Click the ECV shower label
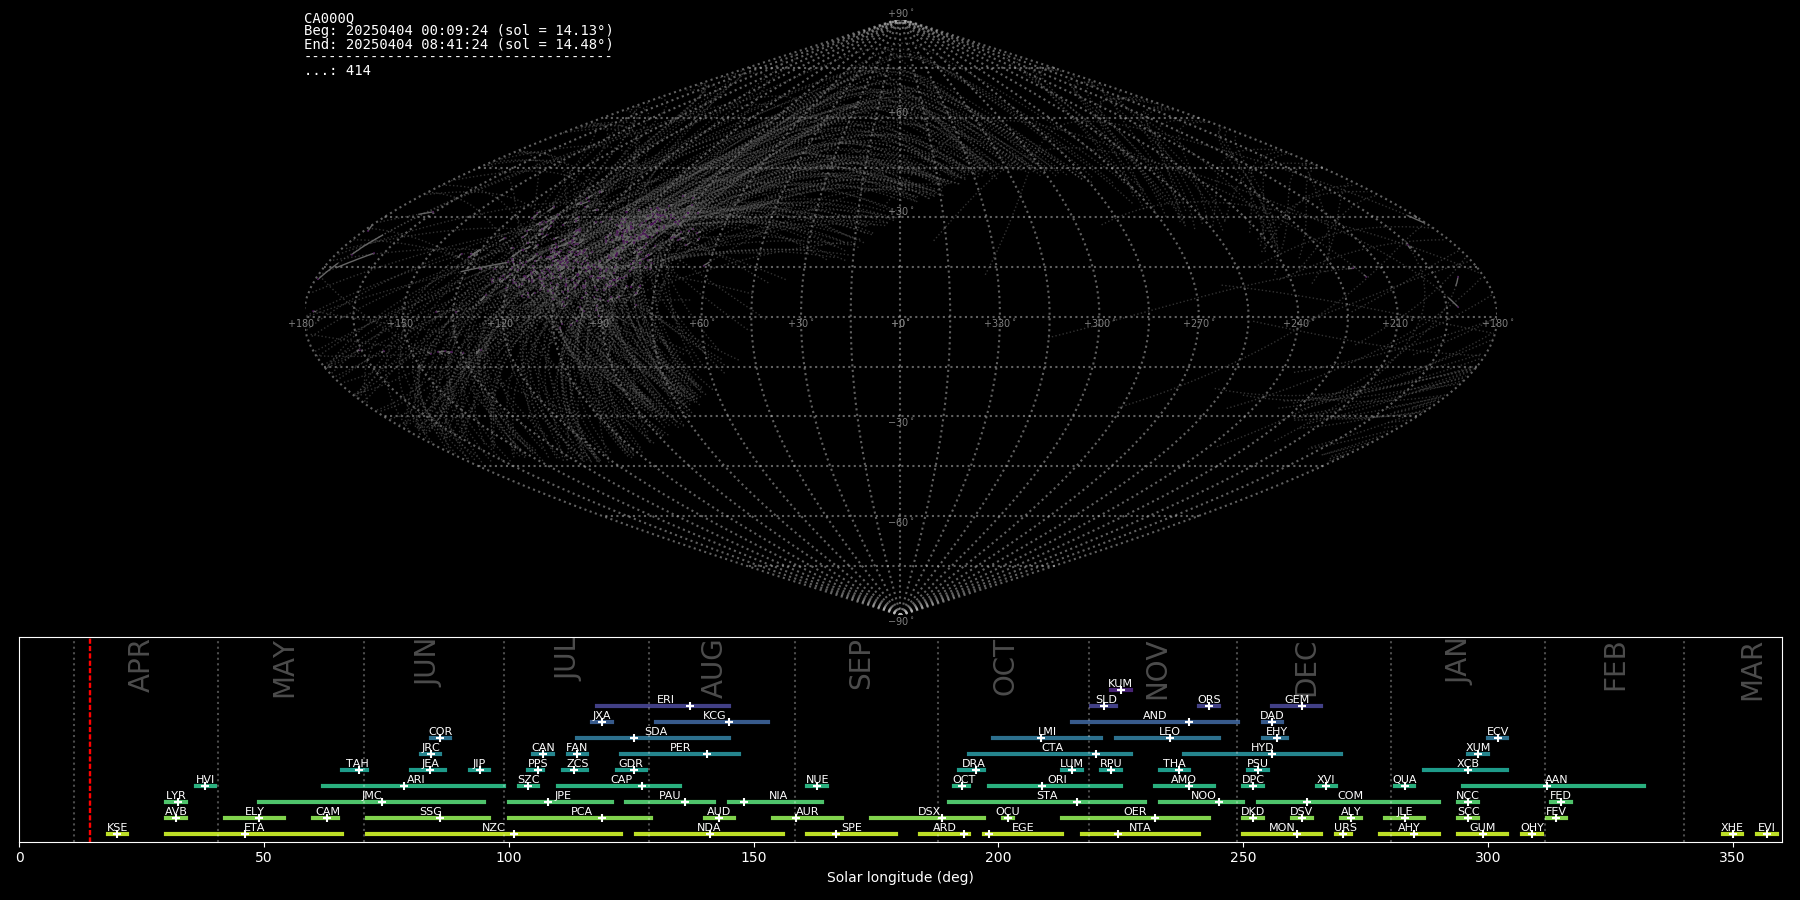The image size is (1800, 900). click(x=1497, y=732)
